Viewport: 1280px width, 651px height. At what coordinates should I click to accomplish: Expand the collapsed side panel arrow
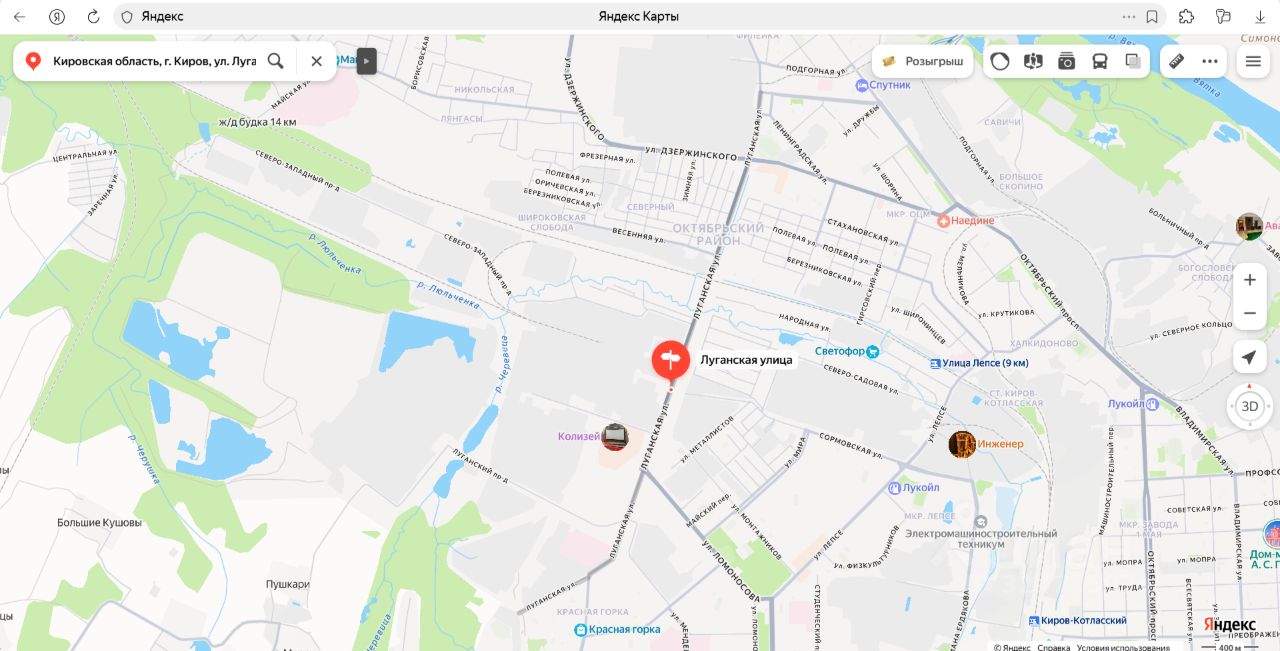point(366,61)
